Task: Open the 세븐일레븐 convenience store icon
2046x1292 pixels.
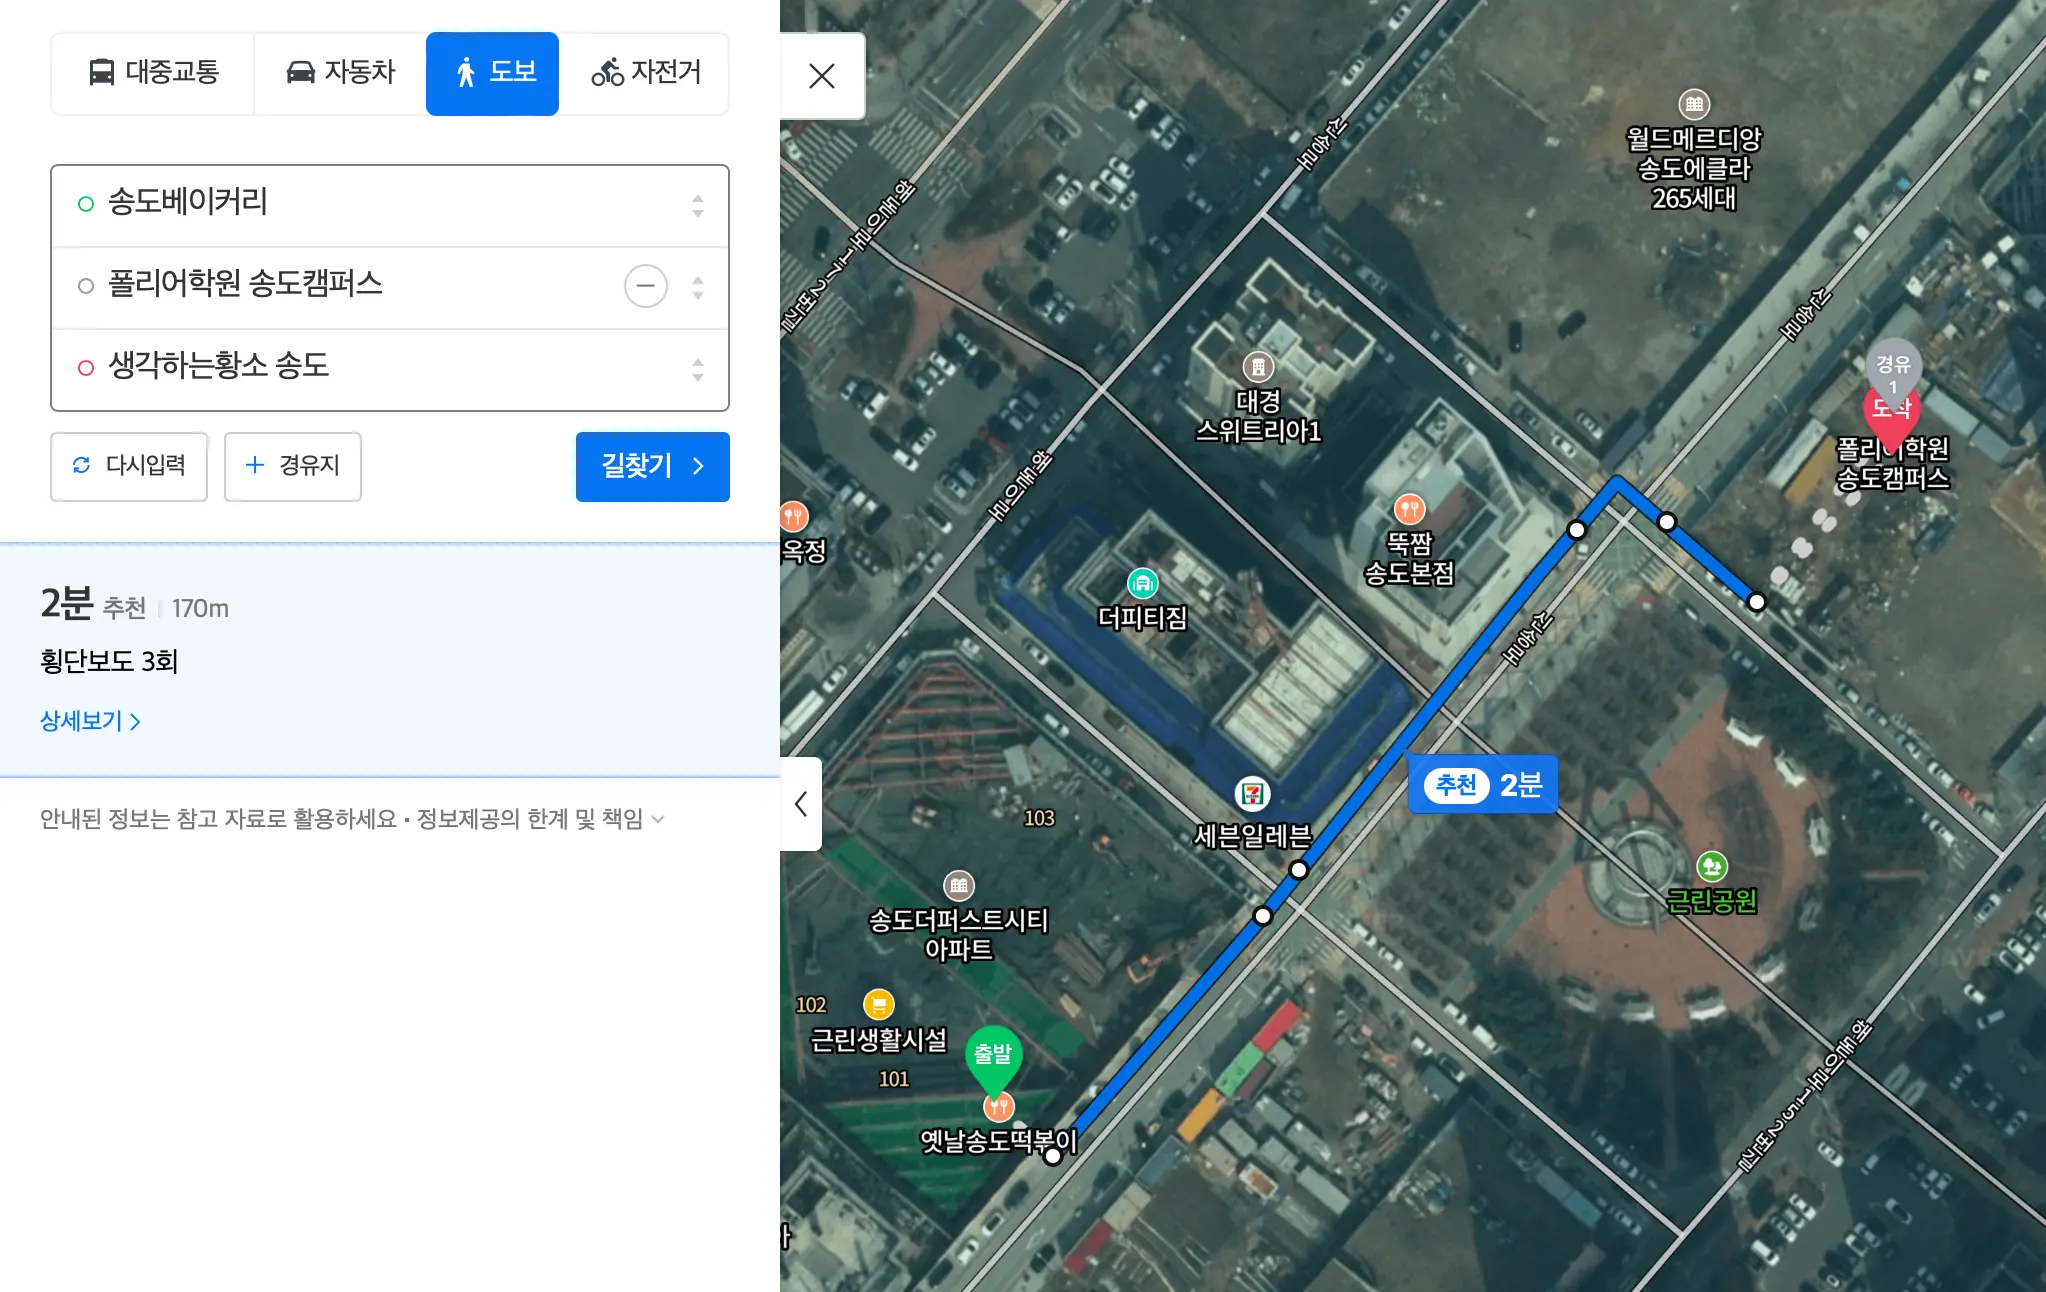Action: (1252, 794)
